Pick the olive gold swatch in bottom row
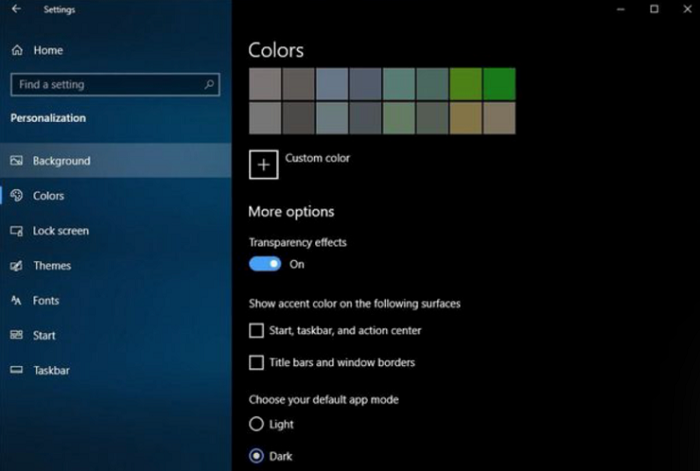The height and width of the screenshot is (471, 700). tap(466, 118)
